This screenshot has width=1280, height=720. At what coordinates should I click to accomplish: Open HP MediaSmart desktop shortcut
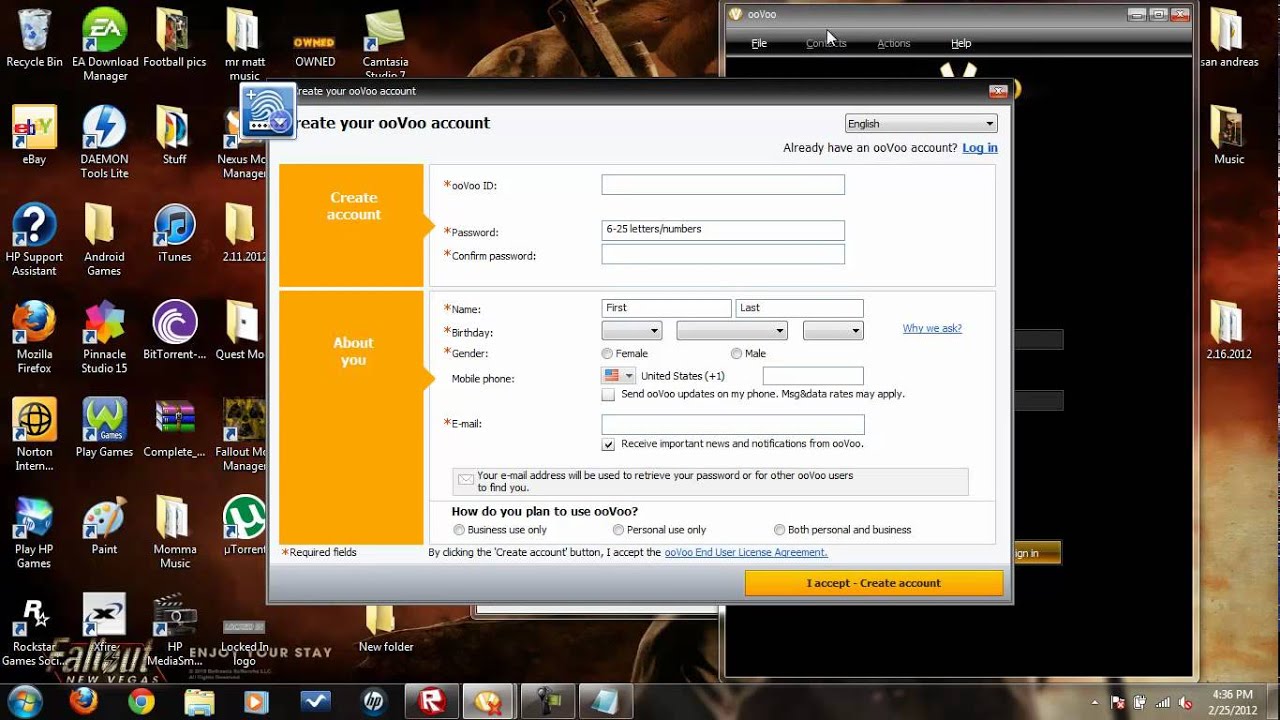pyautogui.click(x=174, y=630)
